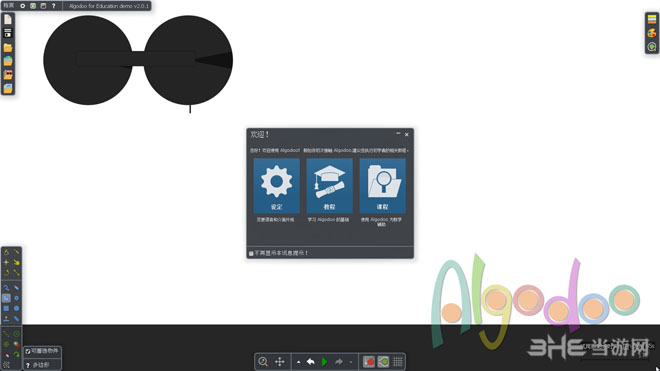Check the 不再显示本讯息提示 checkbox
Viewport: 660px width, 371px height.
tap(251, 253)
